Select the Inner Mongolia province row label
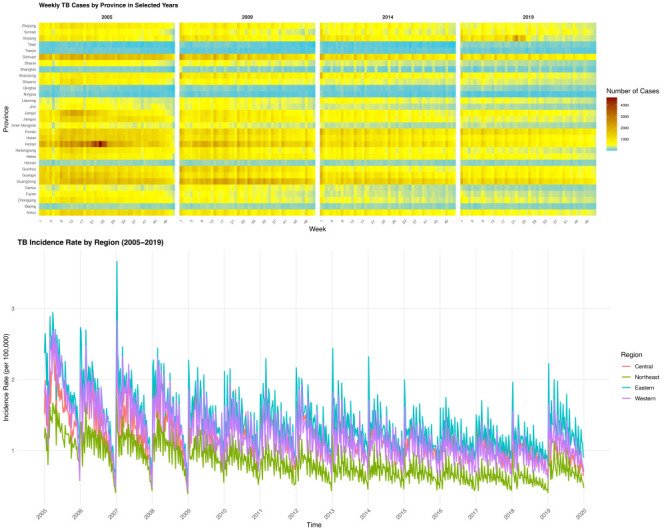666x532 pixels. pos(24,126)
